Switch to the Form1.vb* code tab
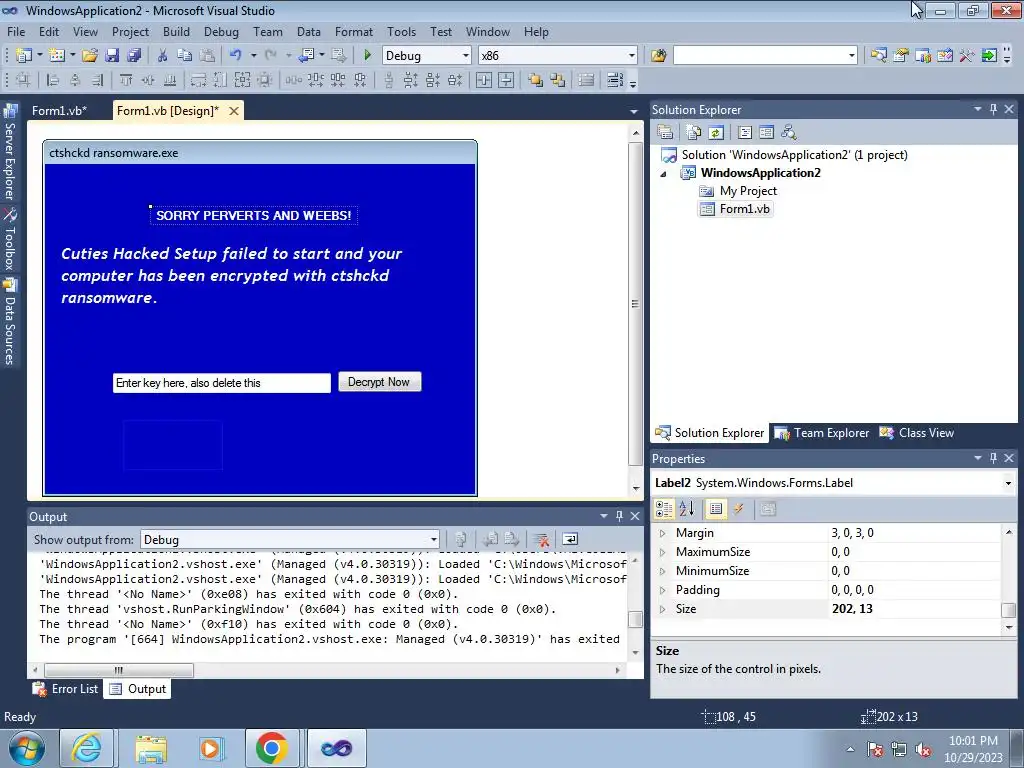 point(59,110)
